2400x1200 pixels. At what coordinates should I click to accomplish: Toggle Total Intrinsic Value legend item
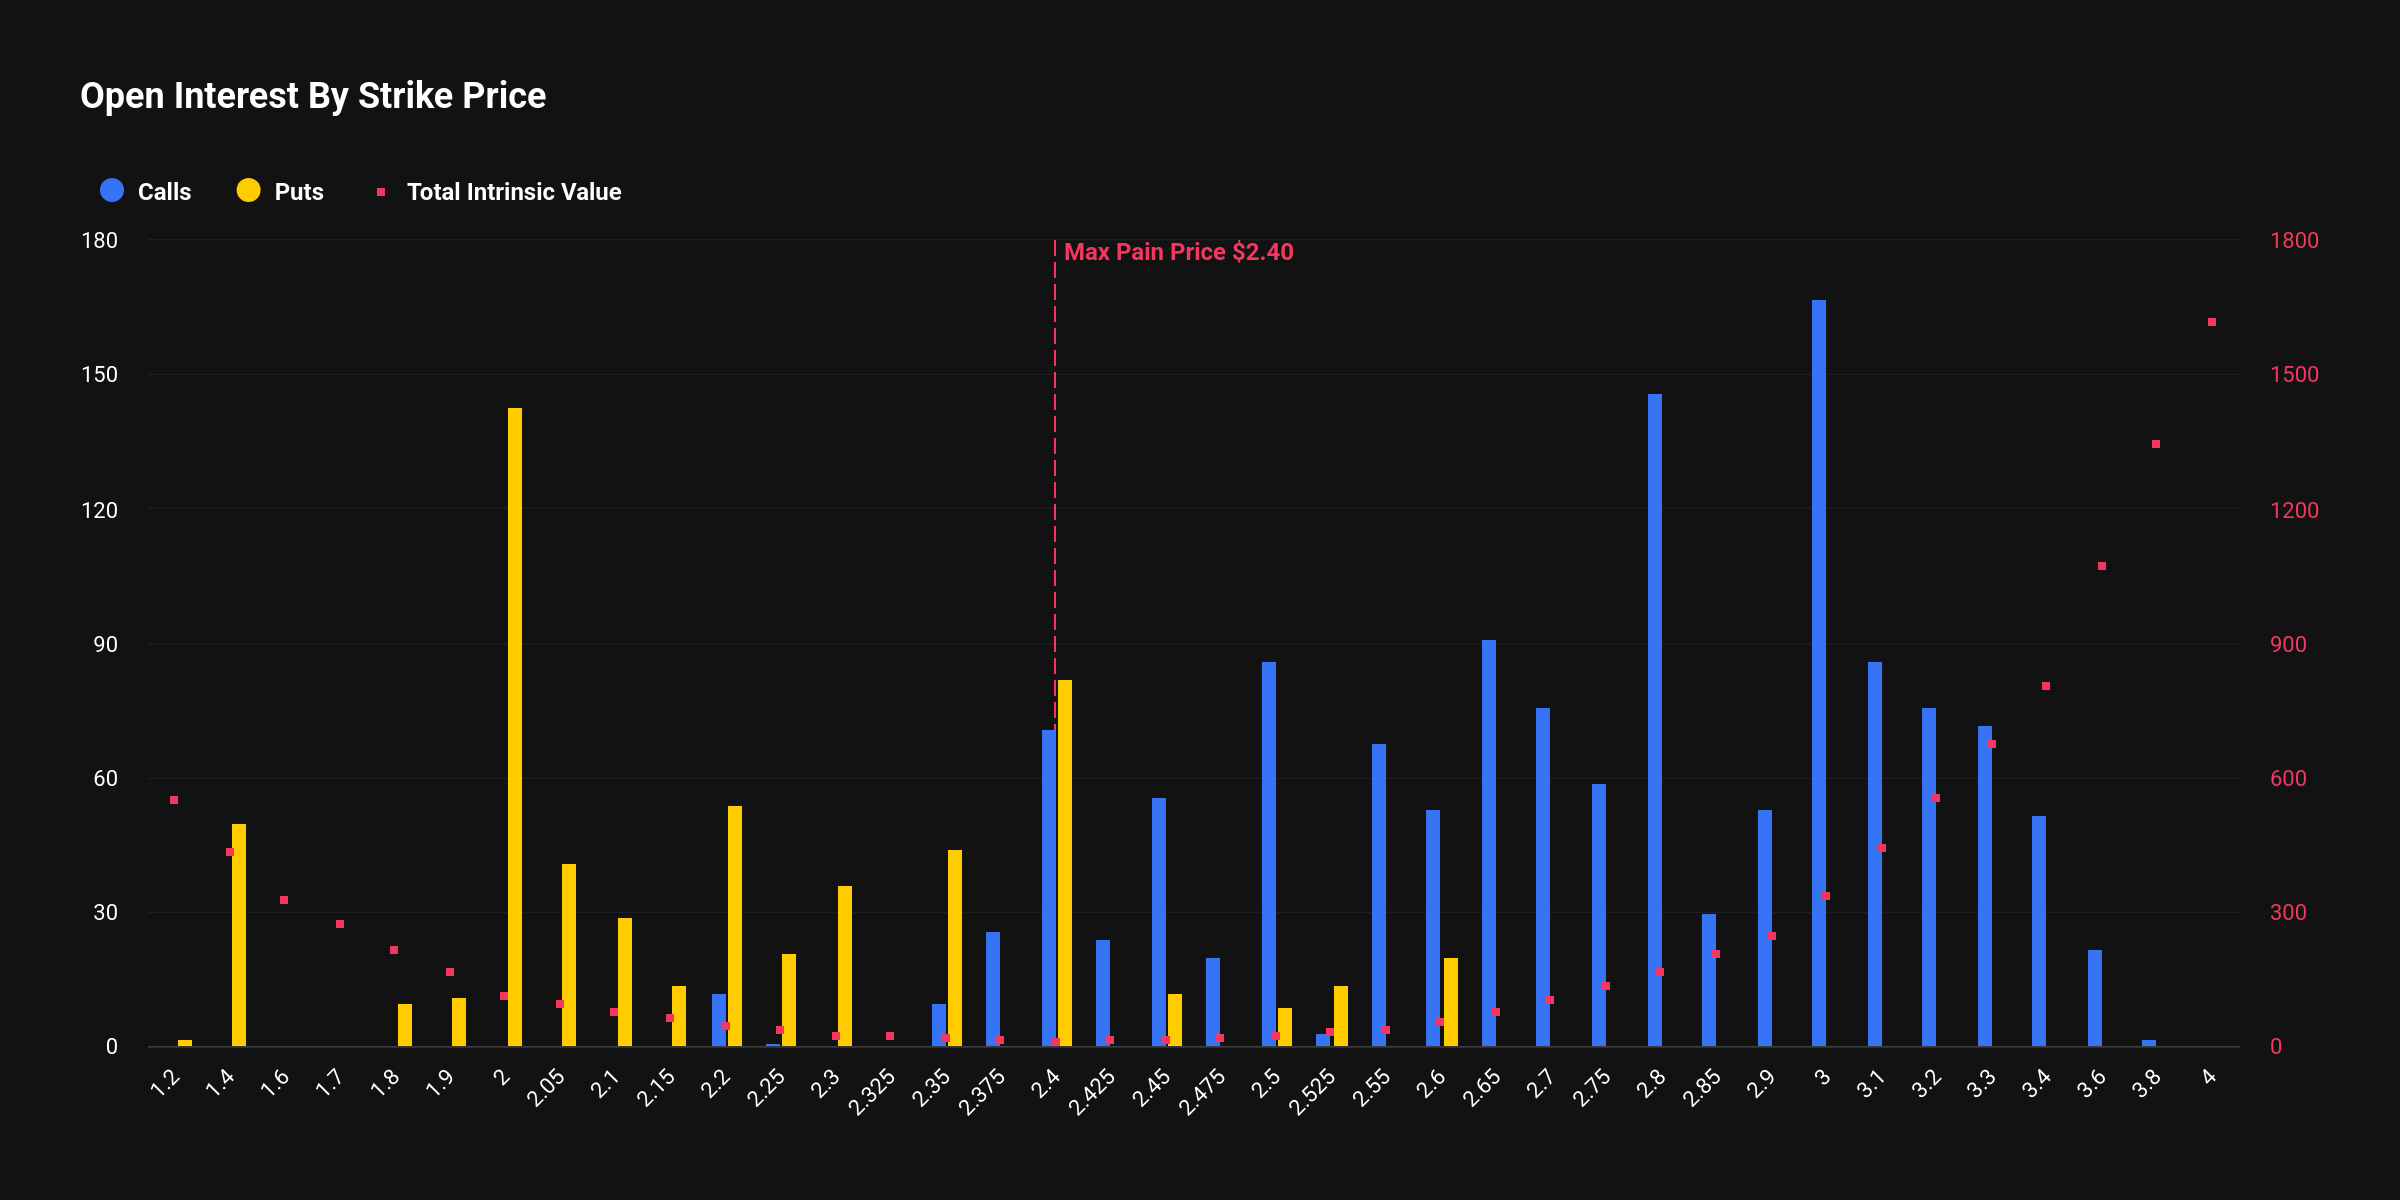click(513, 191)
